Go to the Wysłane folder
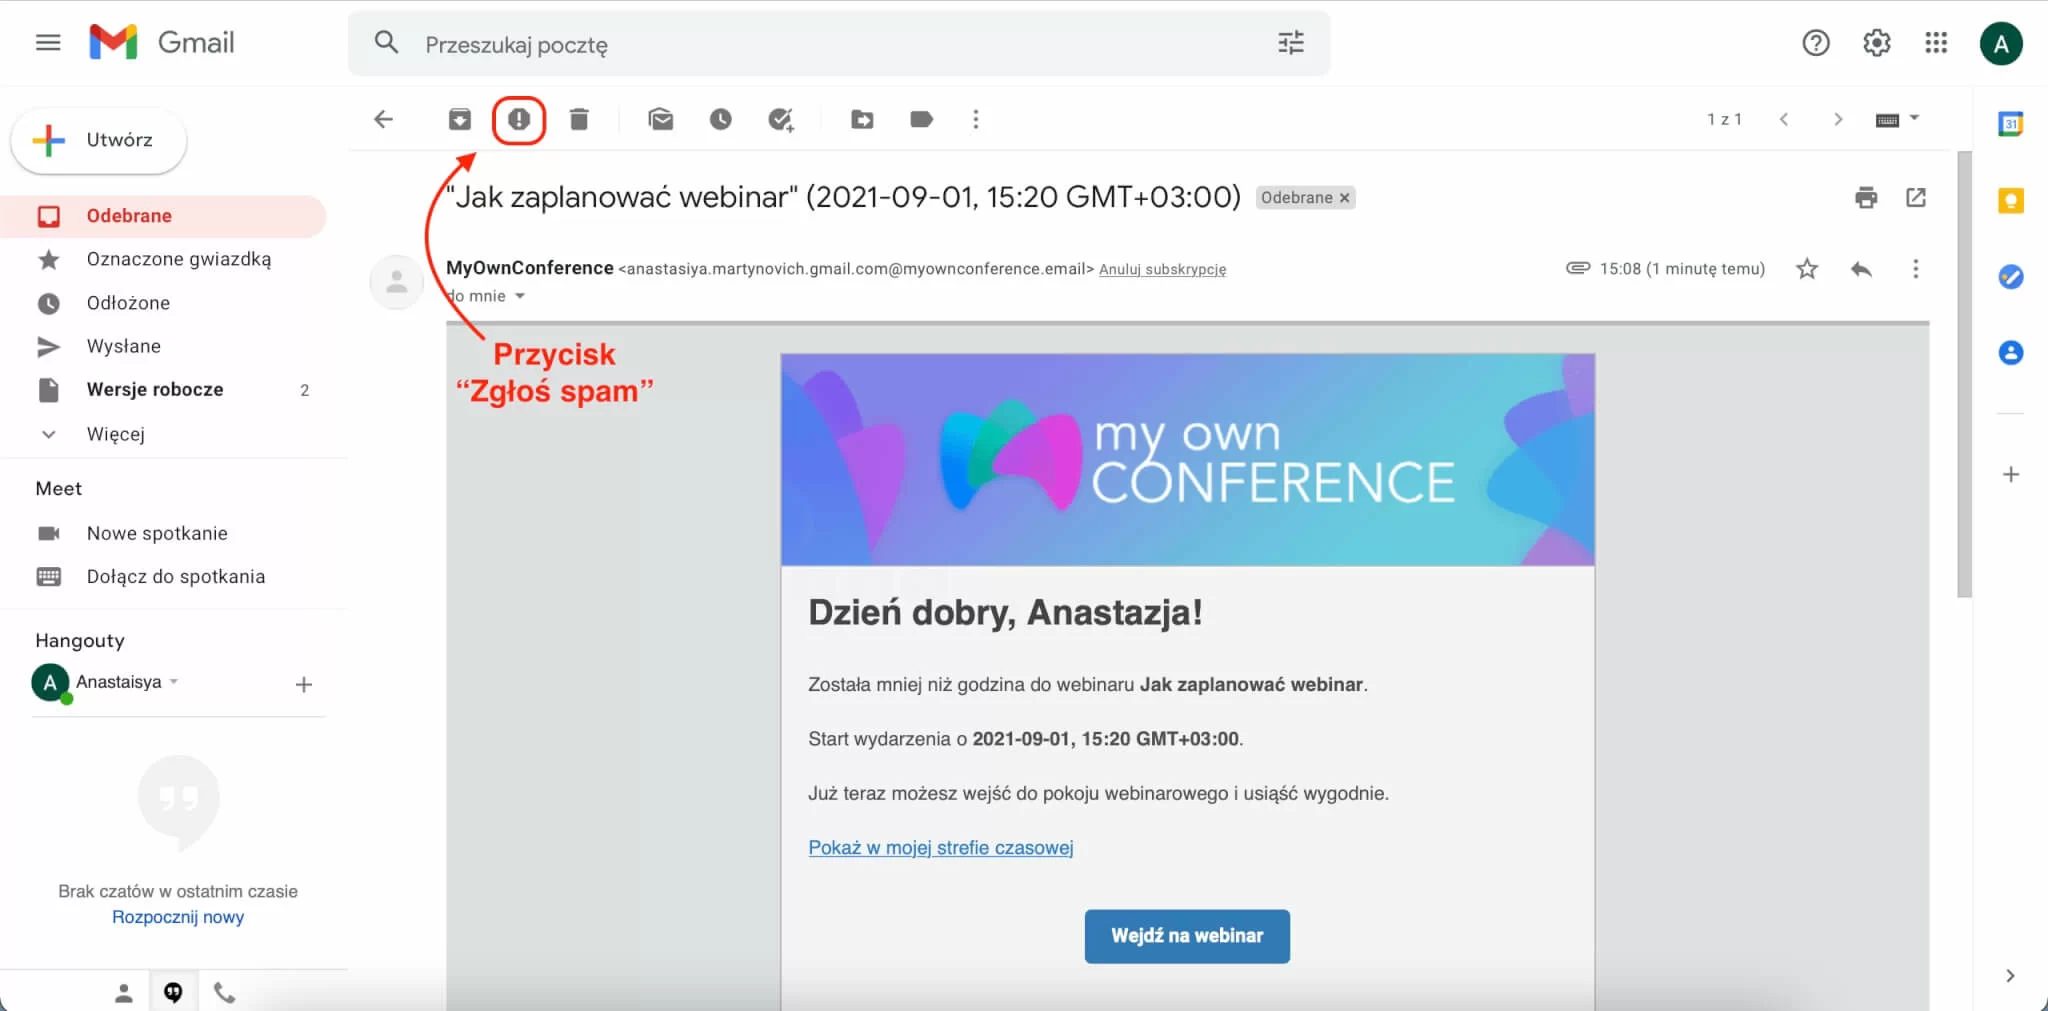 click(124, 346)
